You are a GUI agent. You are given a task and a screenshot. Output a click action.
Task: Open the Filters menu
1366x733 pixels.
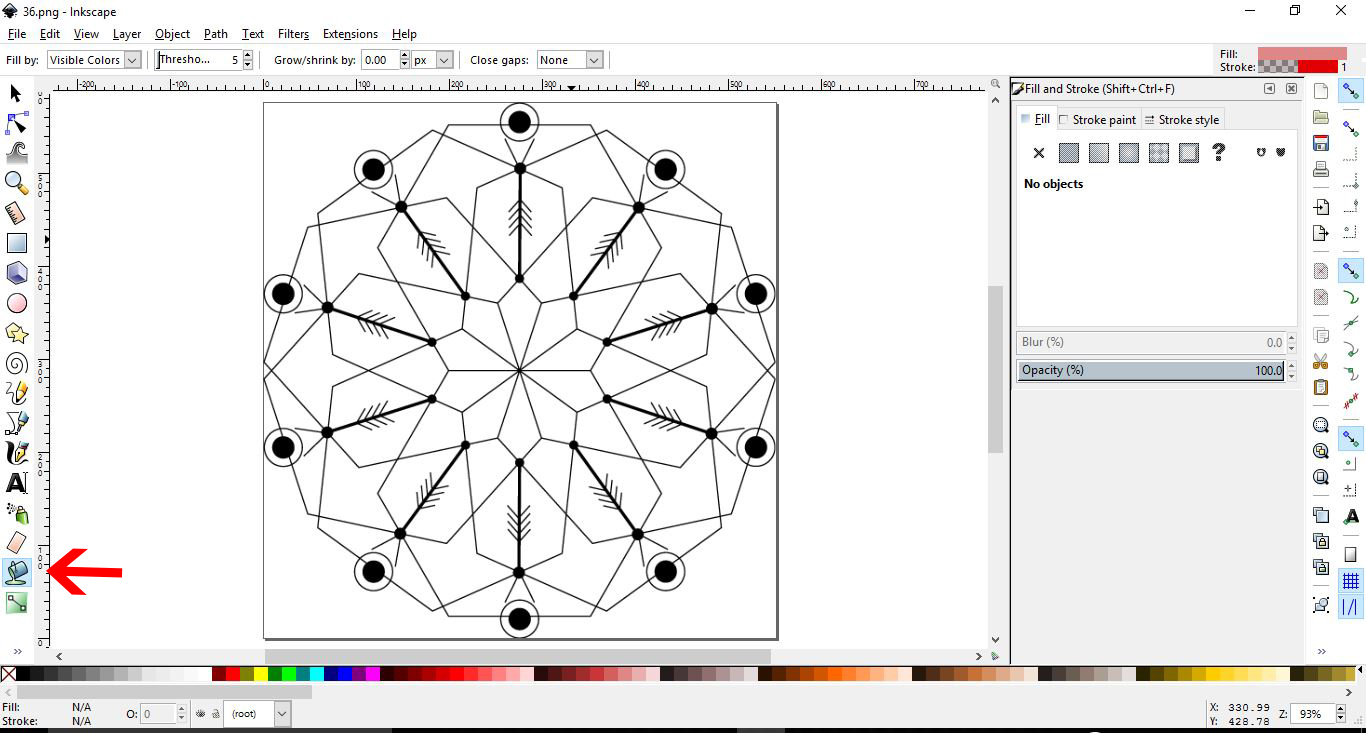pos(293,34)
